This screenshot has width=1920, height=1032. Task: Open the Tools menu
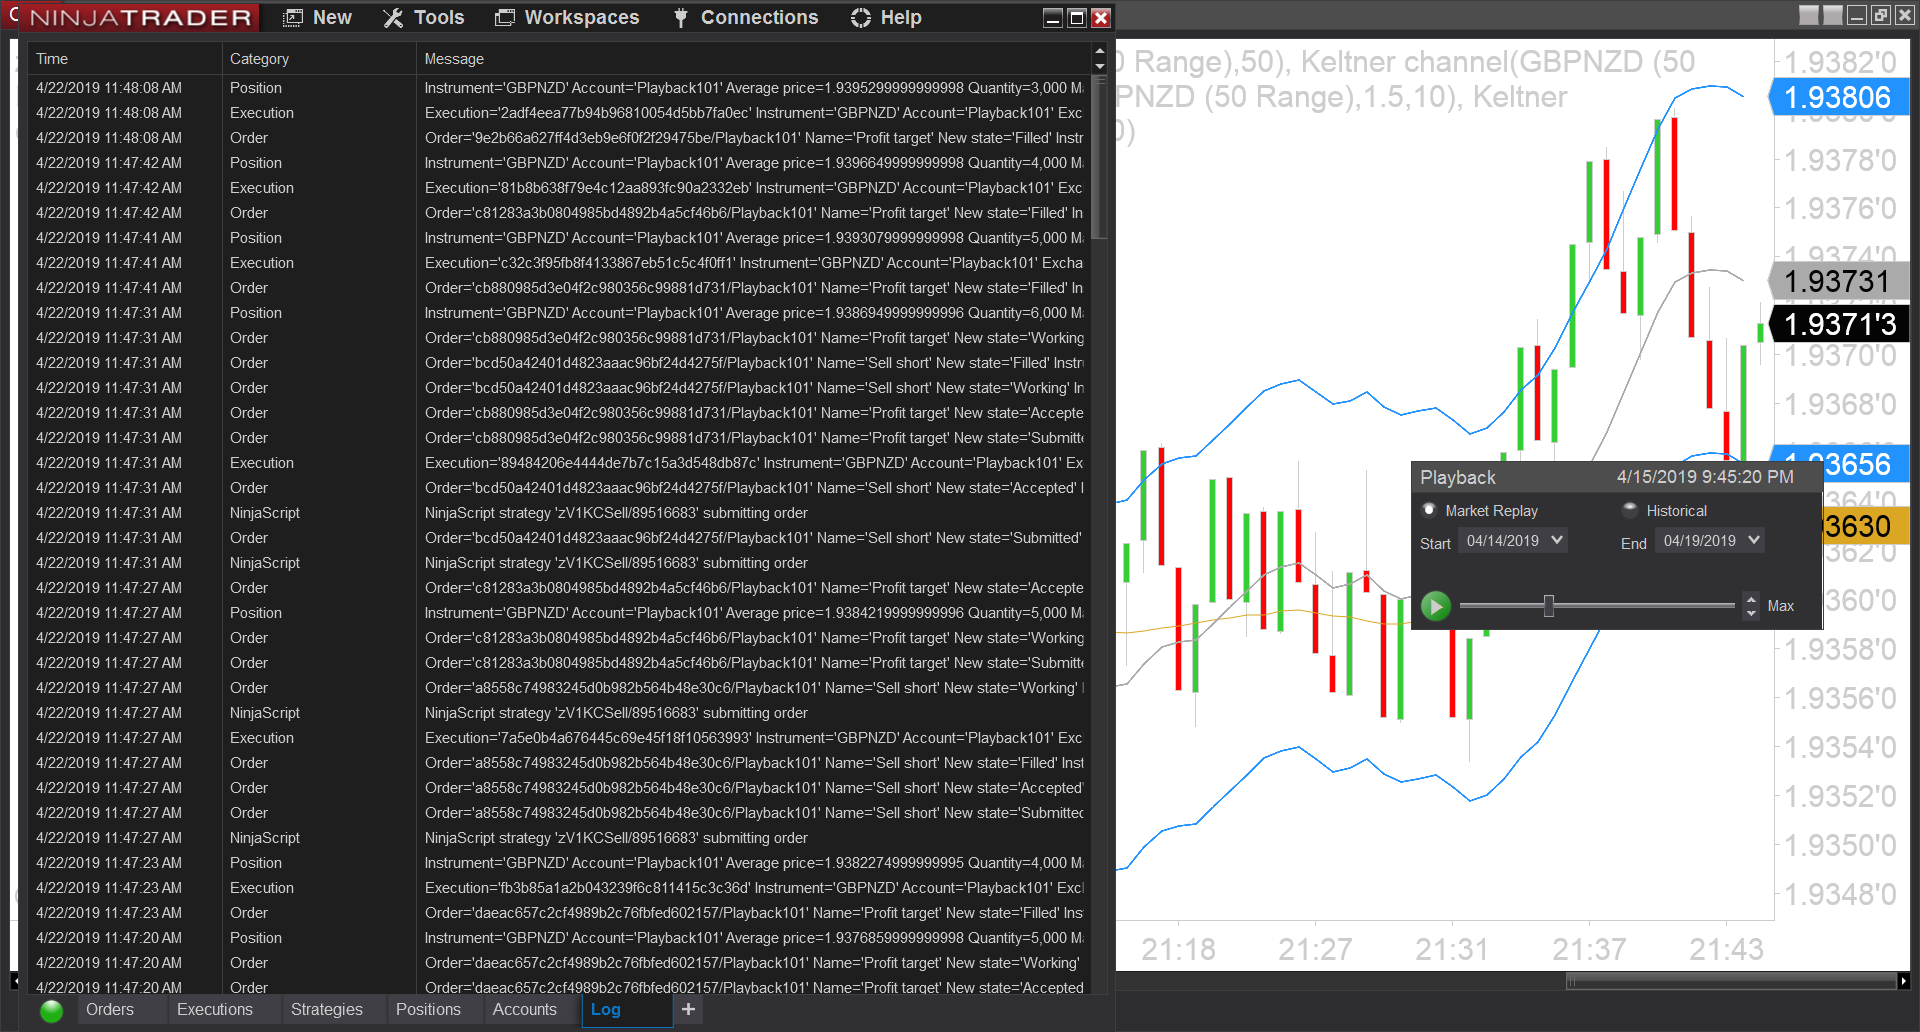click(423, 18)
